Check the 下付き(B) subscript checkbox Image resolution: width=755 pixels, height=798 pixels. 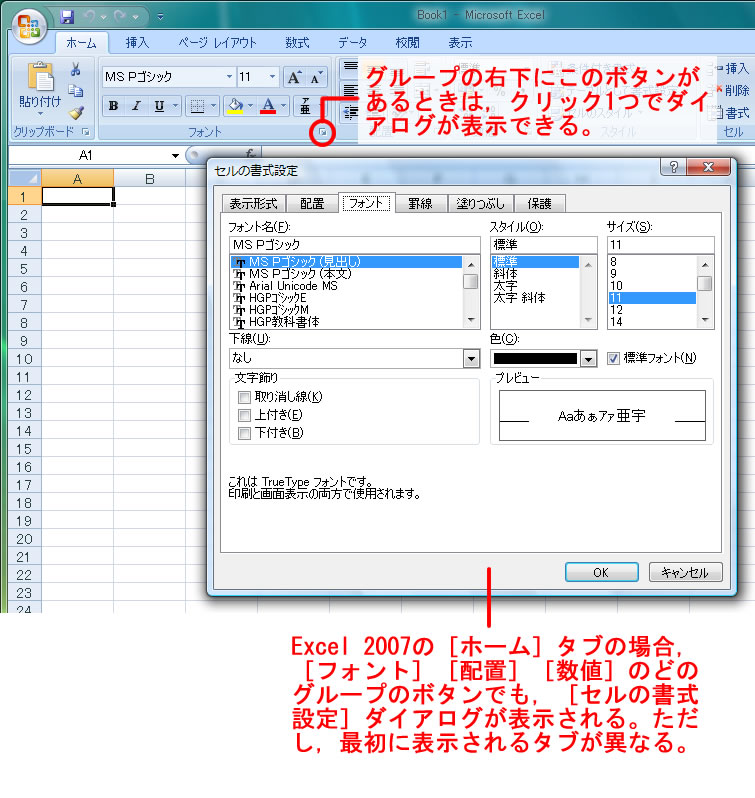245,433
